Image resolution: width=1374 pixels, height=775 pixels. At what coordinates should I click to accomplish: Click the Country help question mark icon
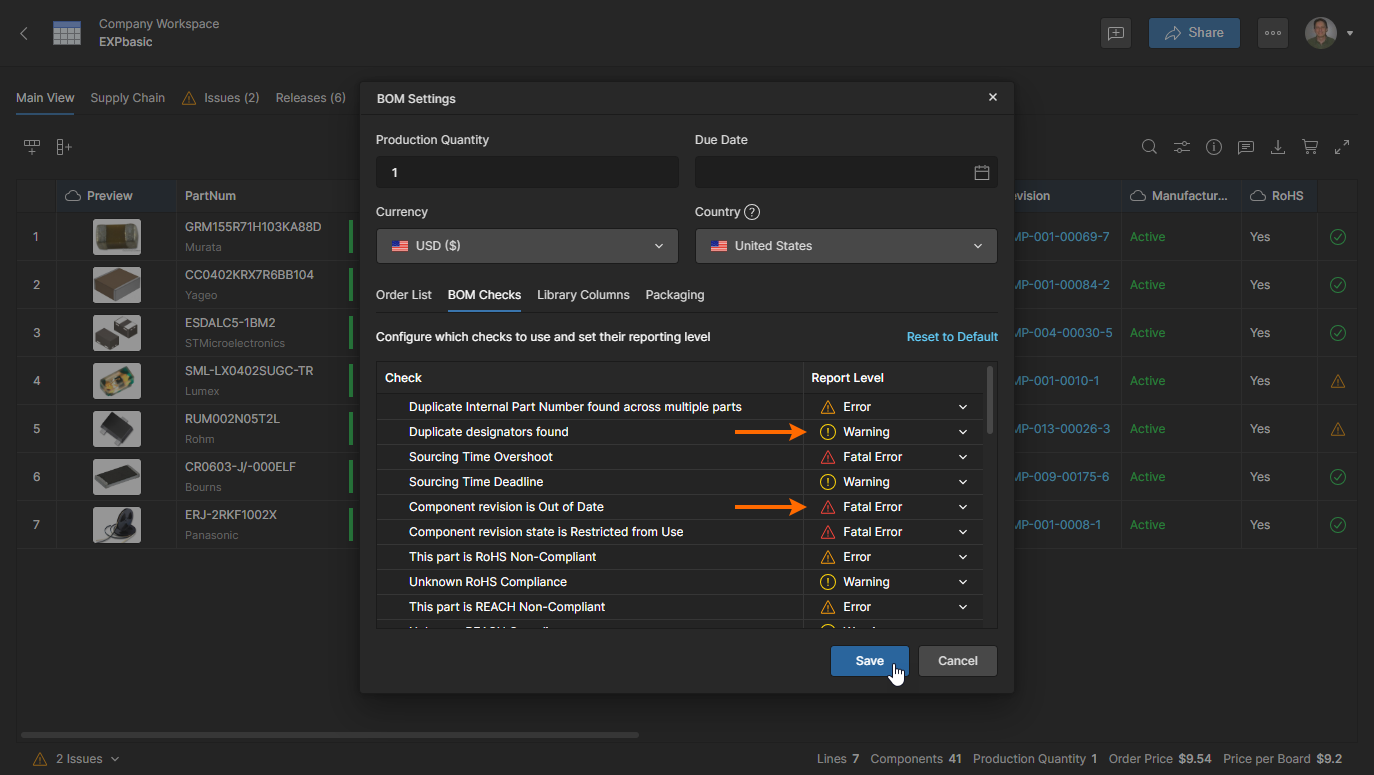[752, 212]
